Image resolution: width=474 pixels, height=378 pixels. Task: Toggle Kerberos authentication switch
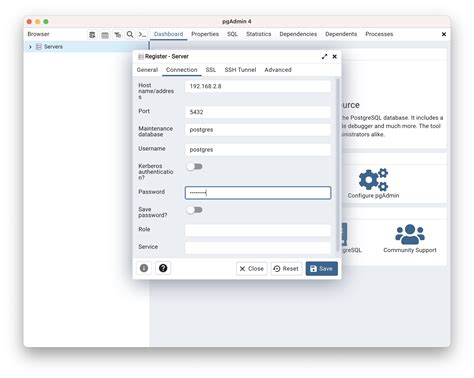coord(195,167)
